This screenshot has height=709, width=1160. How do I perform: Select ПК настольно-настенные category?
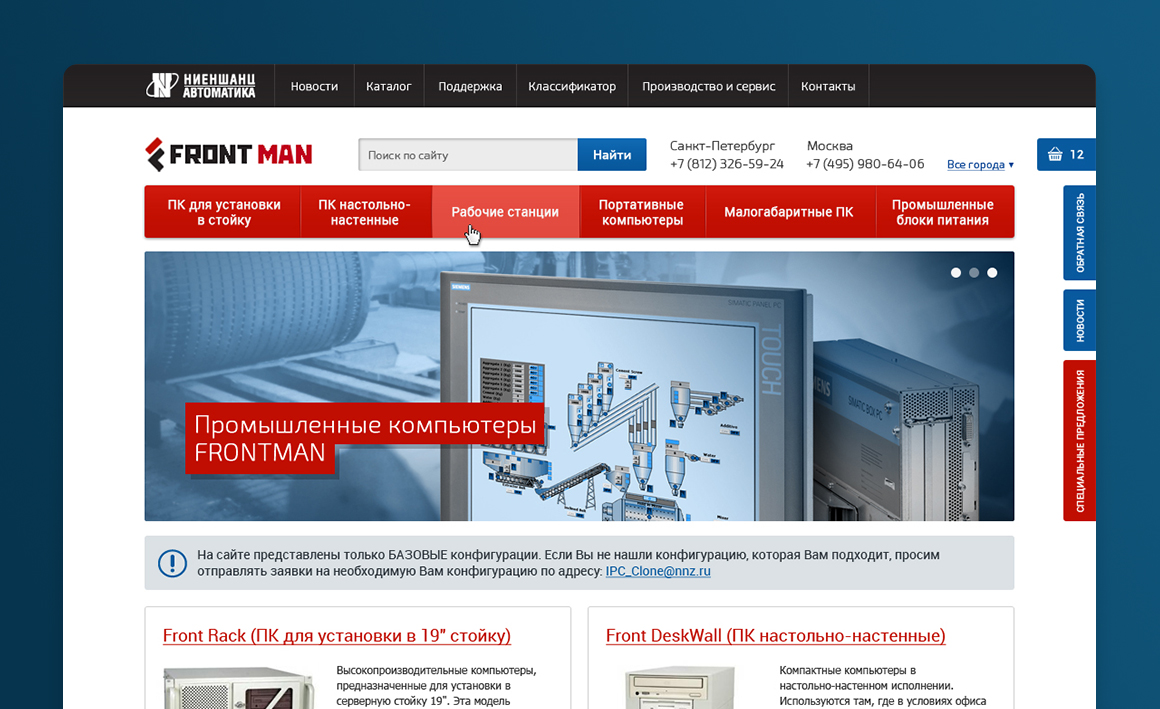tap(365, 212)
